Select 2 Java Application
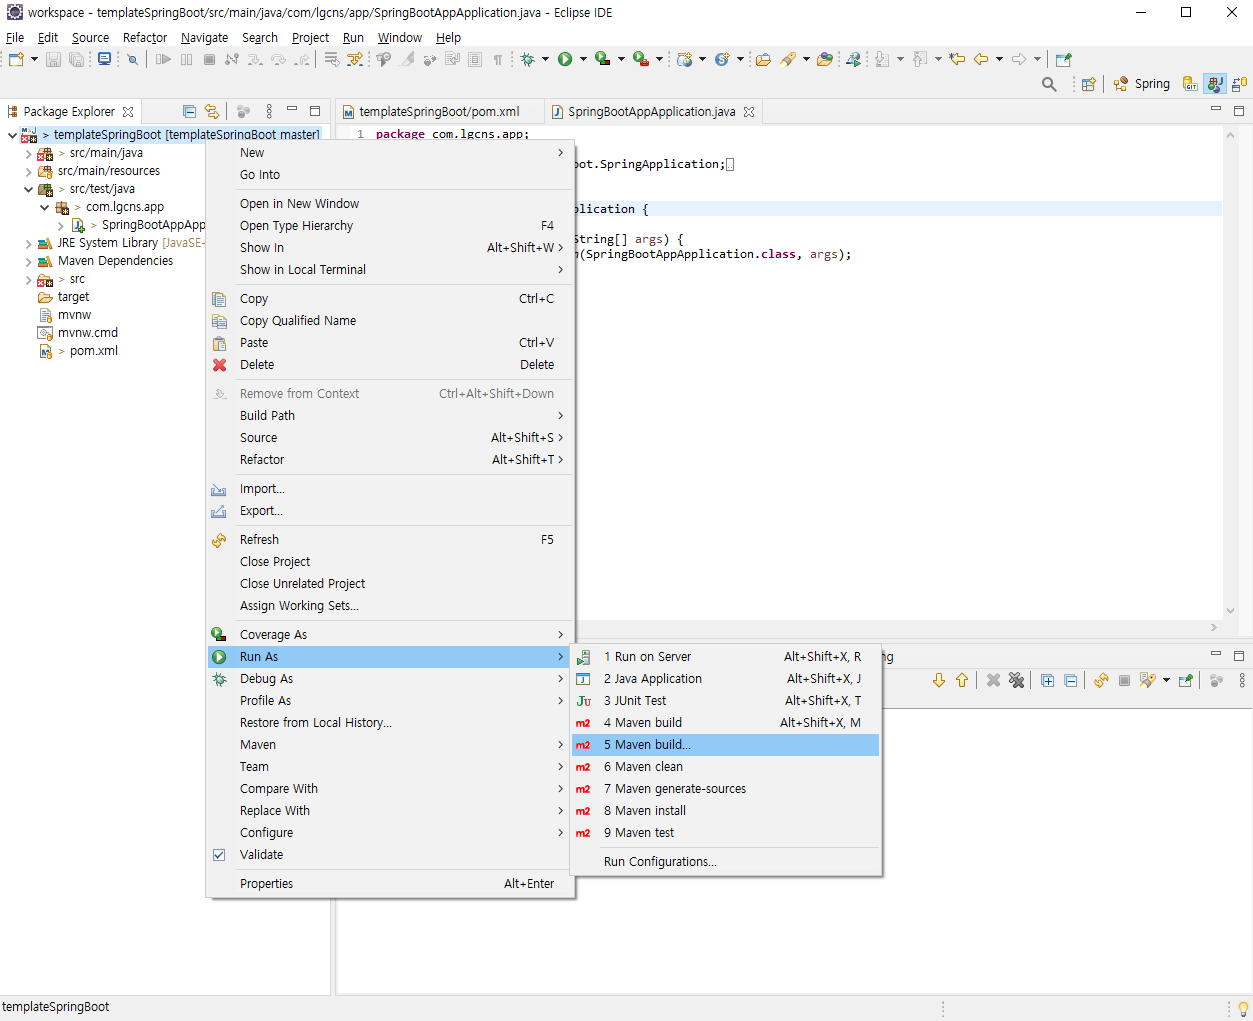Image resolution: width=1253 pixels, height=1021 pixels. pos(725,679)
